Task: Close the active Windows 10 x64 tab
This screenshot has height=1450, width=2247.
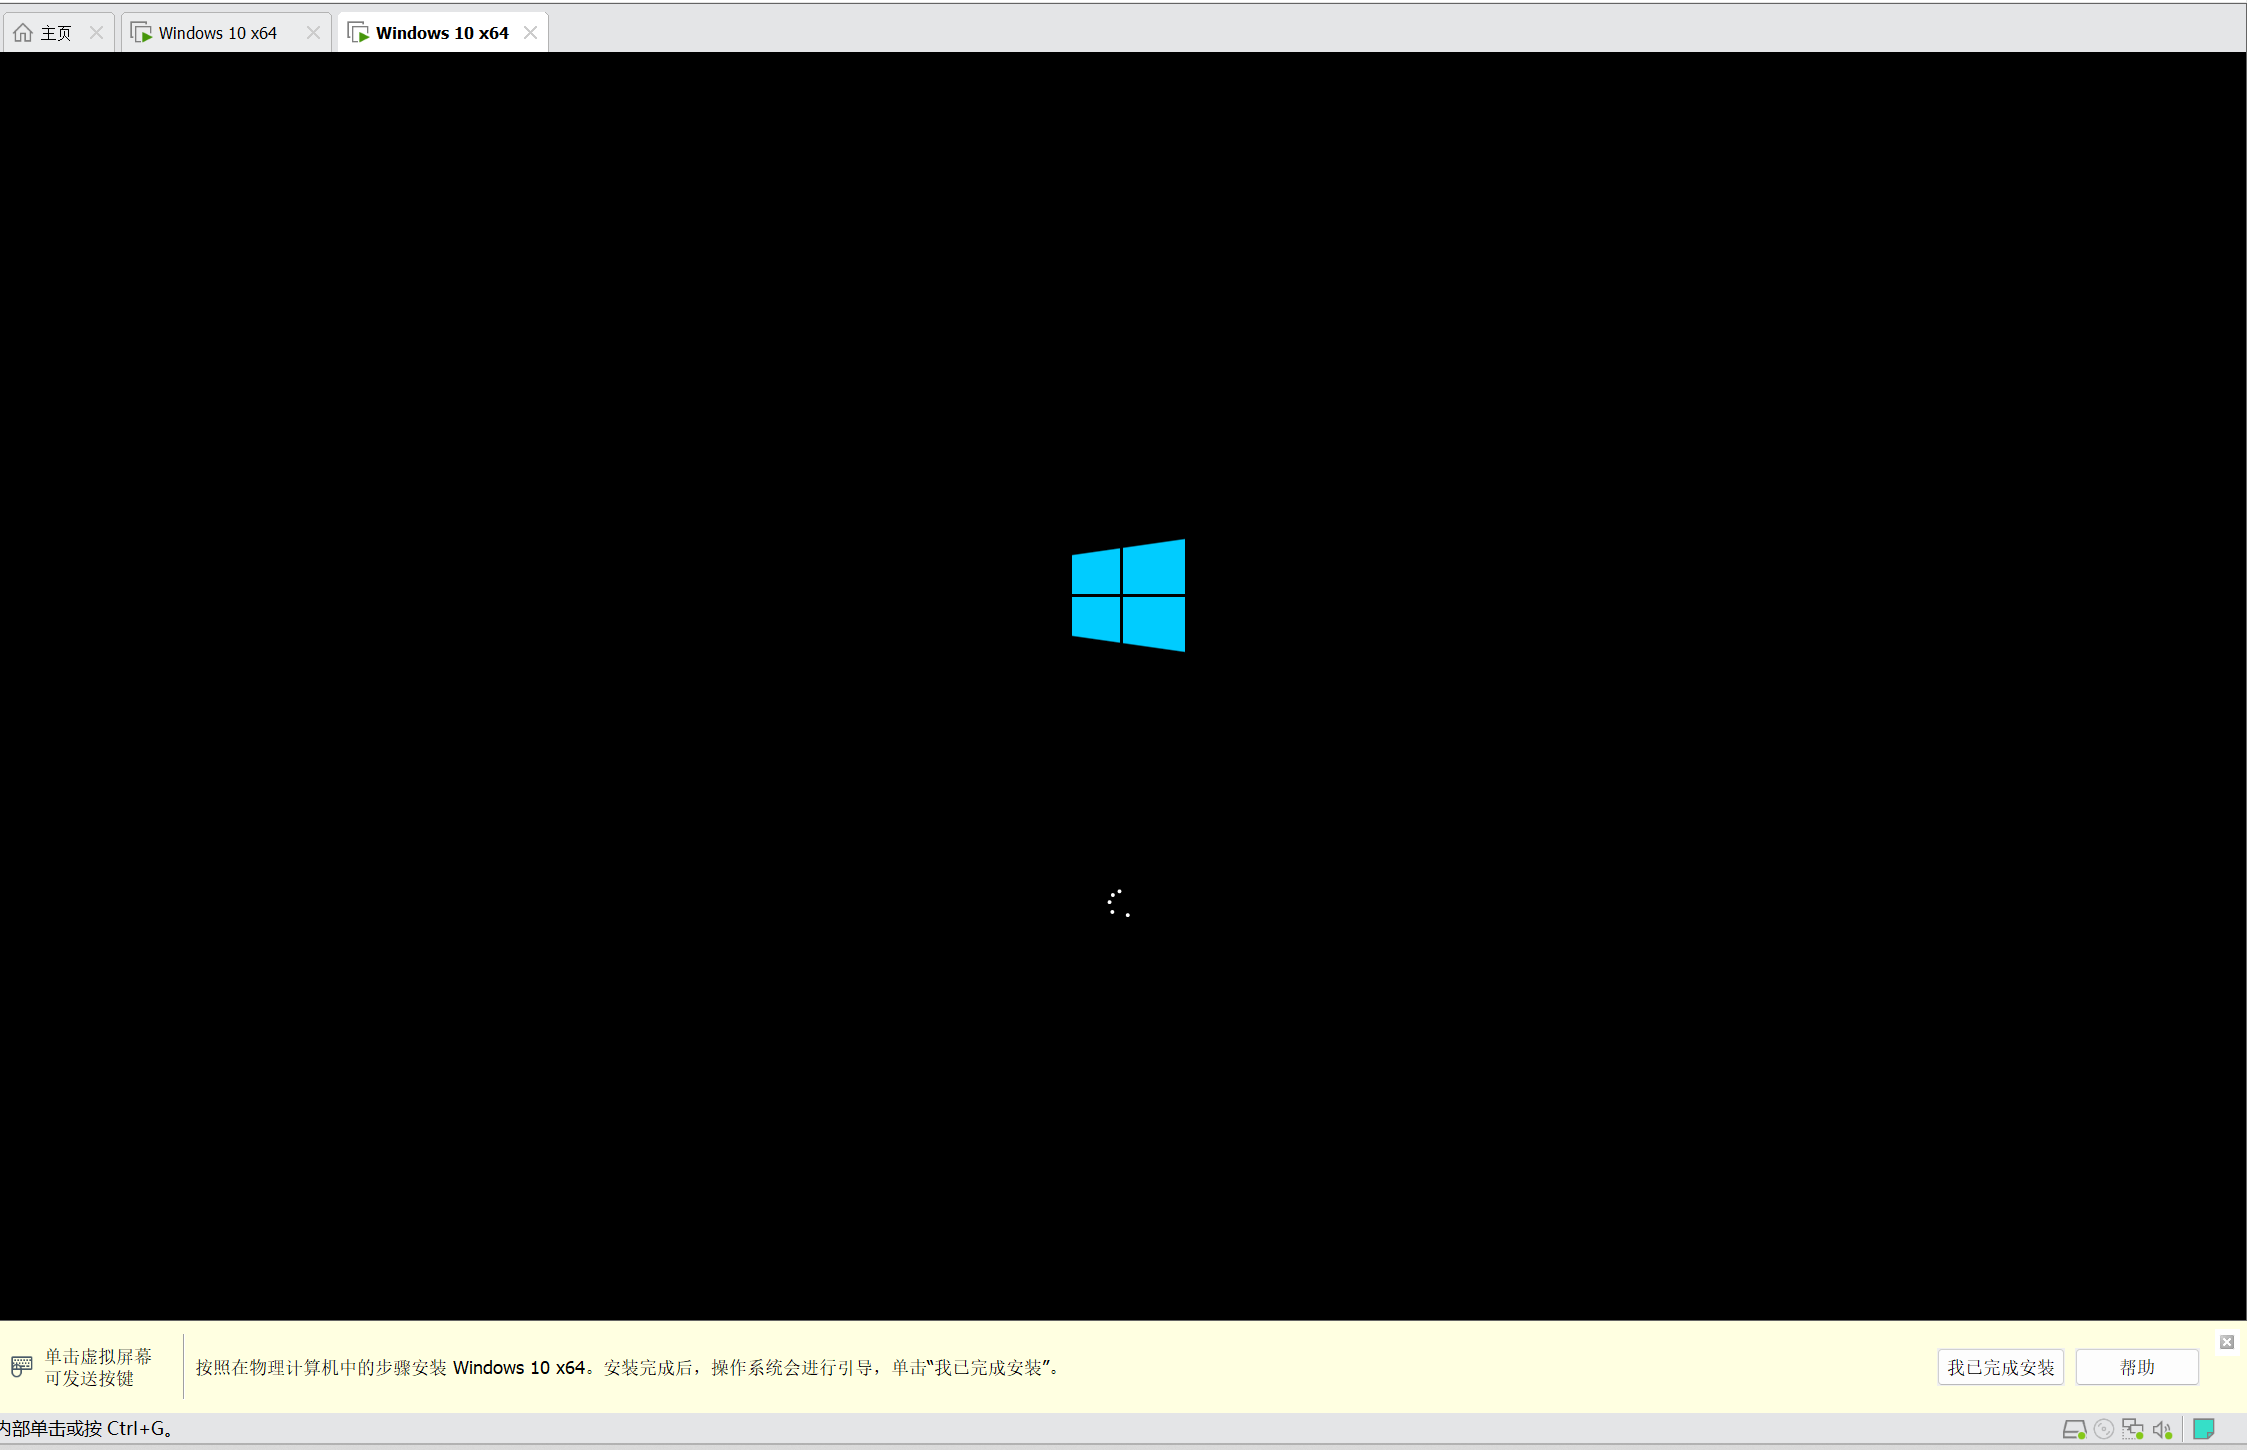Action: pos(531,33)
